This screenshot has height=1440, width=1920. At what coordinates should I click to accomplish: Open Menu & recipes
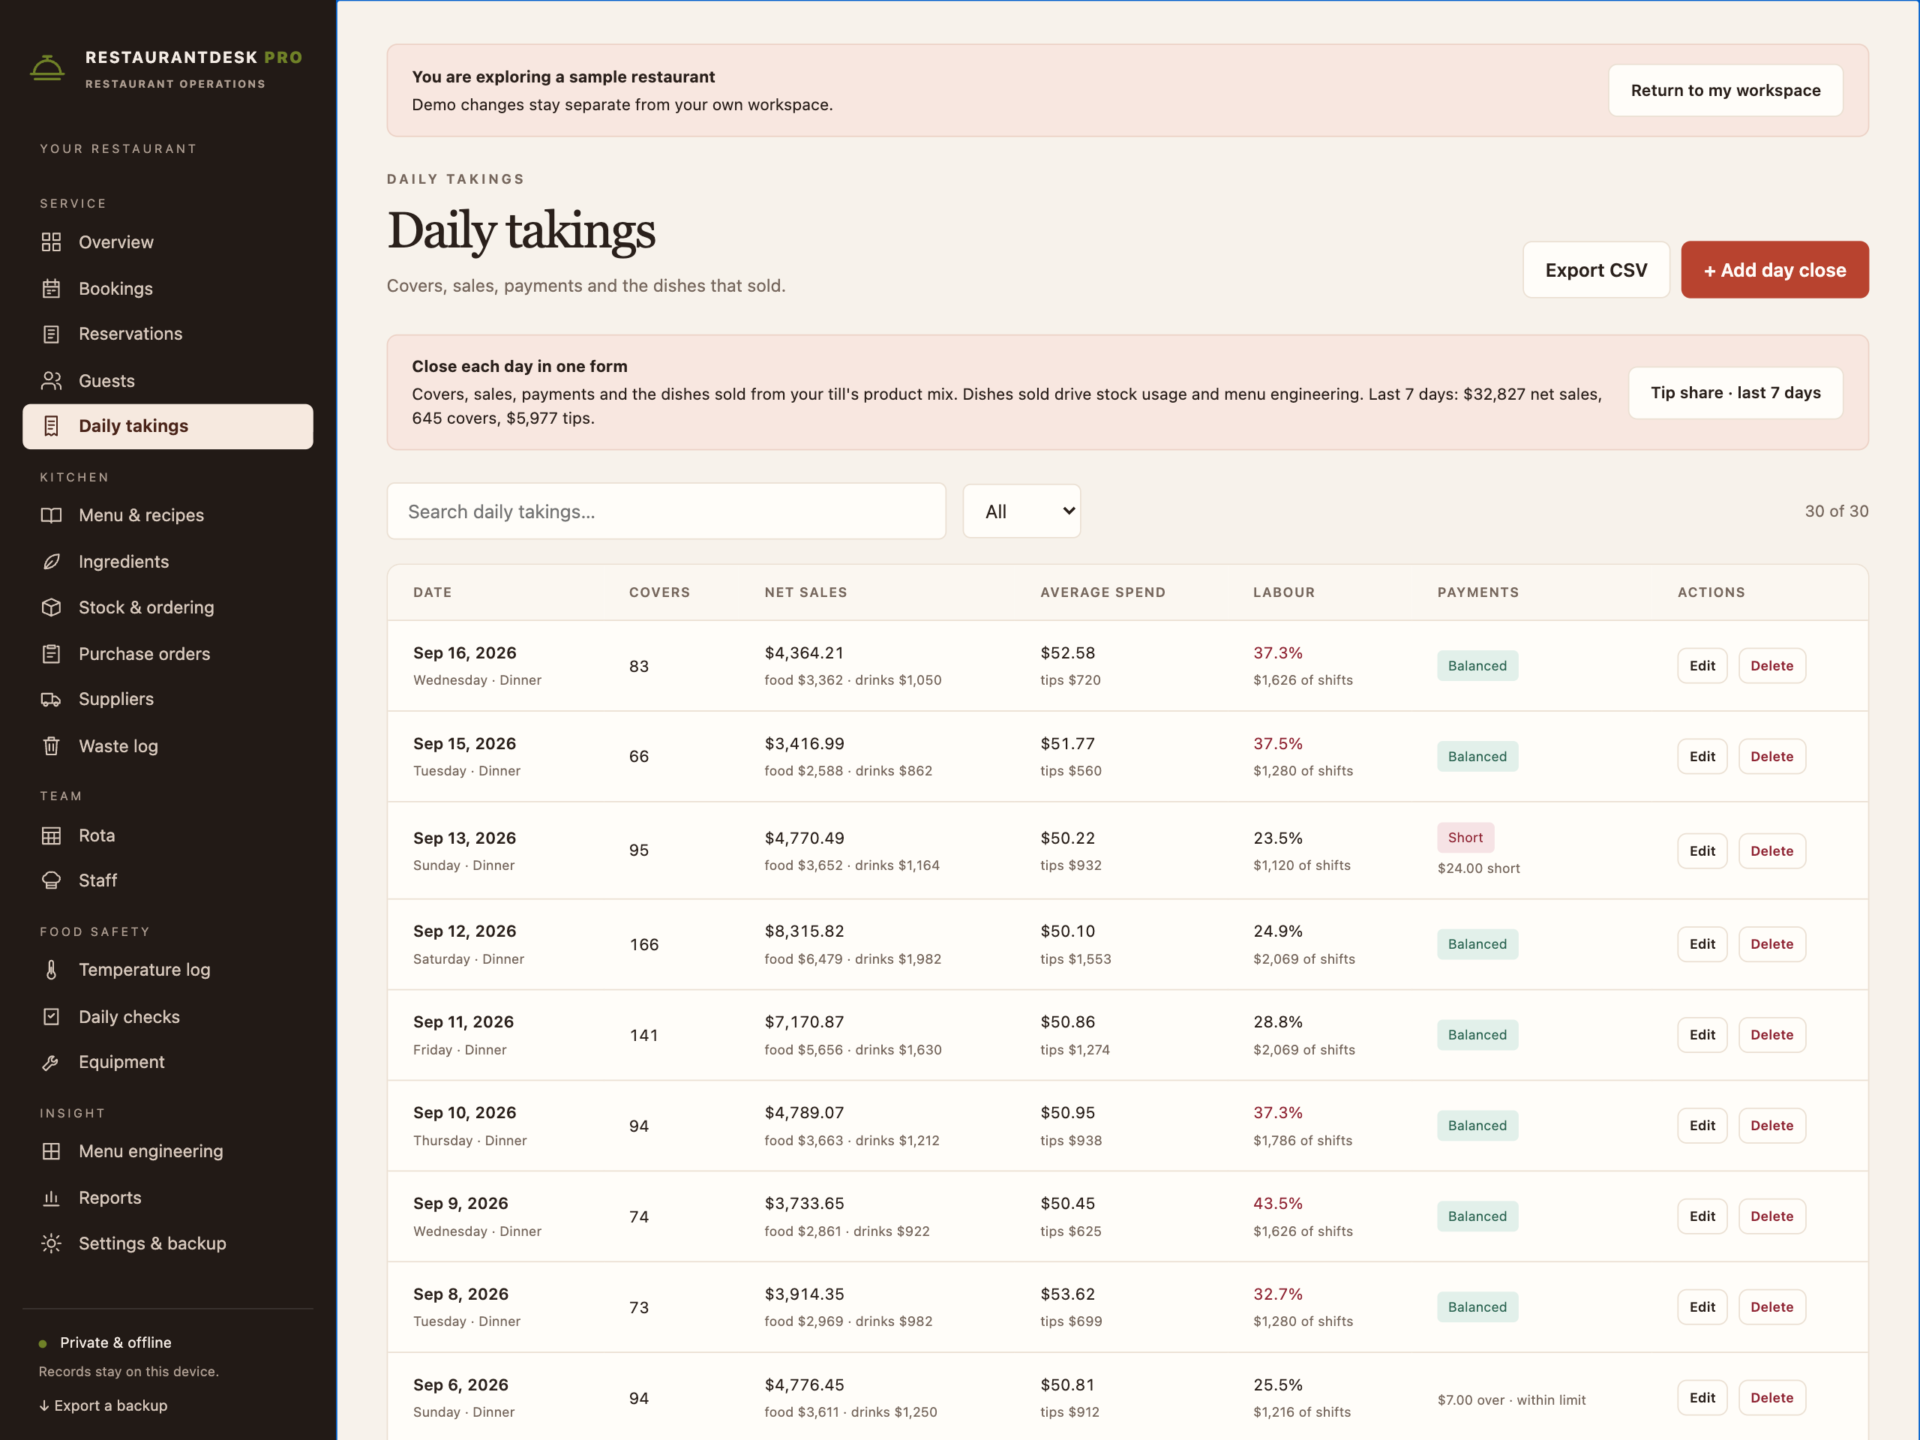[x=168, y=515]
